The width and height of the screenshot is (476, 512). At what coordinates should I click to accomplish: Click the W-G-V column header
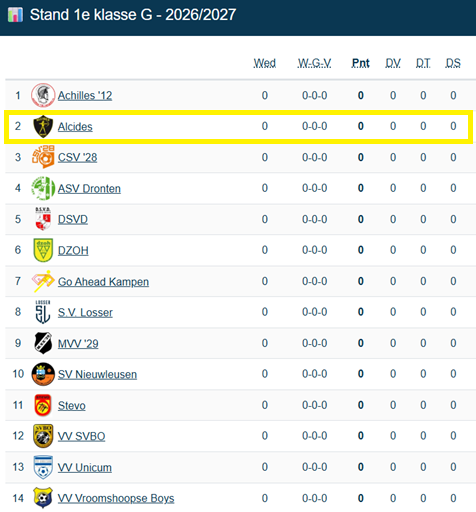click(314, 63)
